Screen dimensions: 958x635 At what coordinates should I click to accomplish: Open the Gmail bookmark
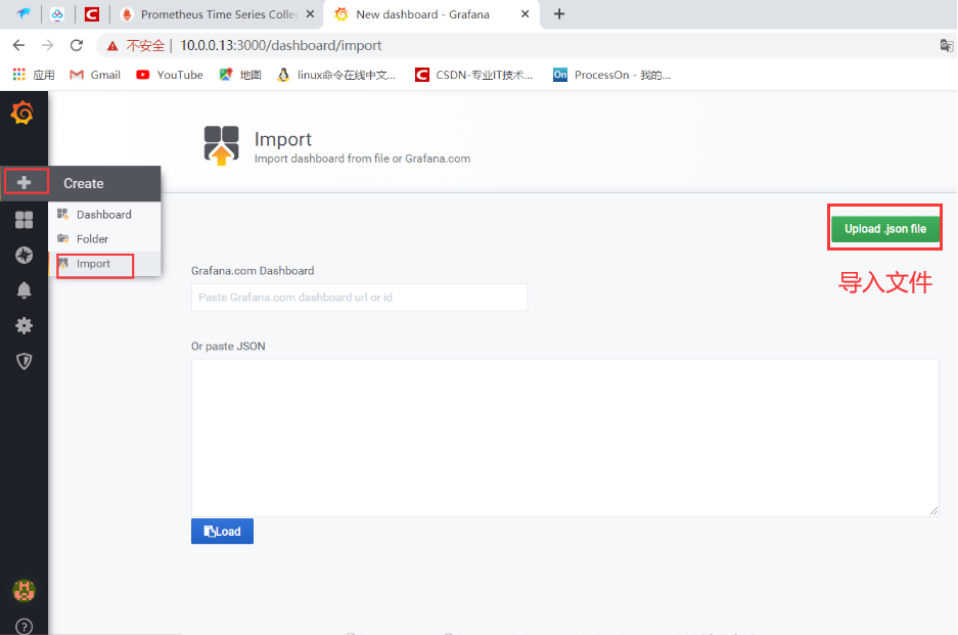click(x=95, y=75)
